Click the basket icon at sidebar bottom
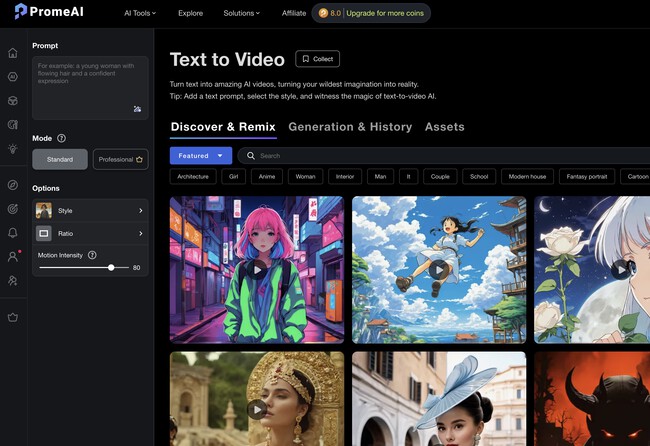Screen dimensions: 650x446 click(13, 318)
